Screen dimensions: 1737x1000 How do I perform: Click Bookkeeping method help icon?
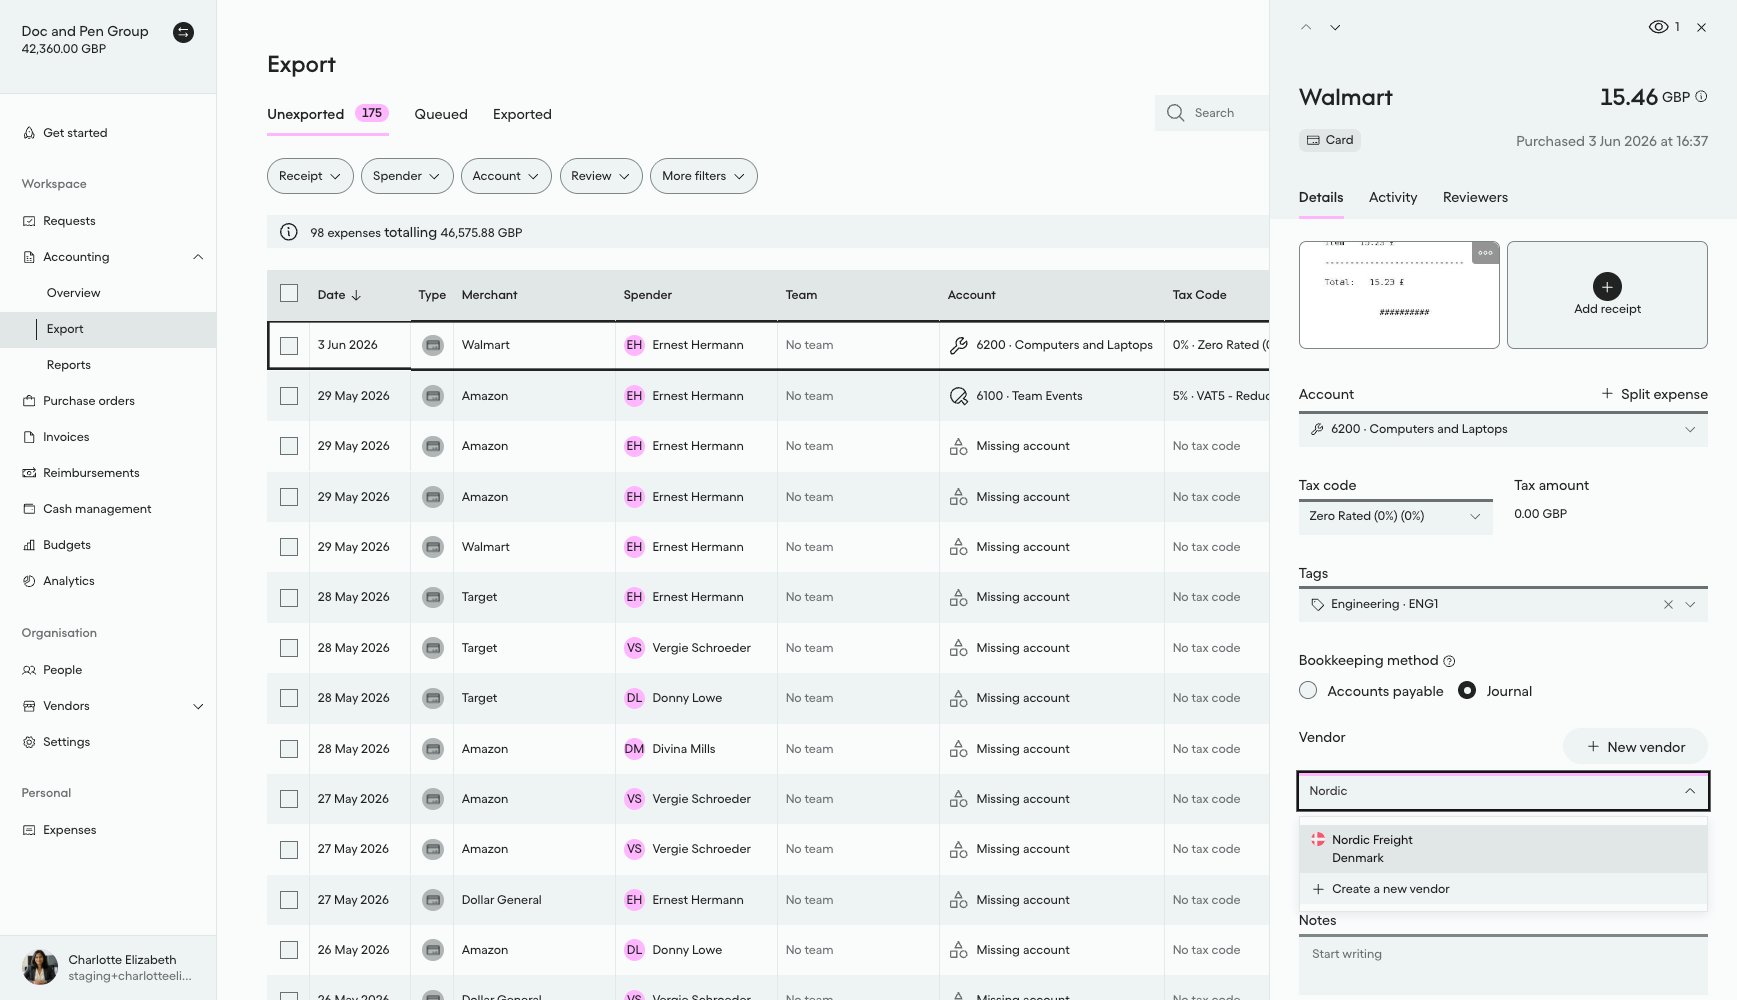point(1449,661)
